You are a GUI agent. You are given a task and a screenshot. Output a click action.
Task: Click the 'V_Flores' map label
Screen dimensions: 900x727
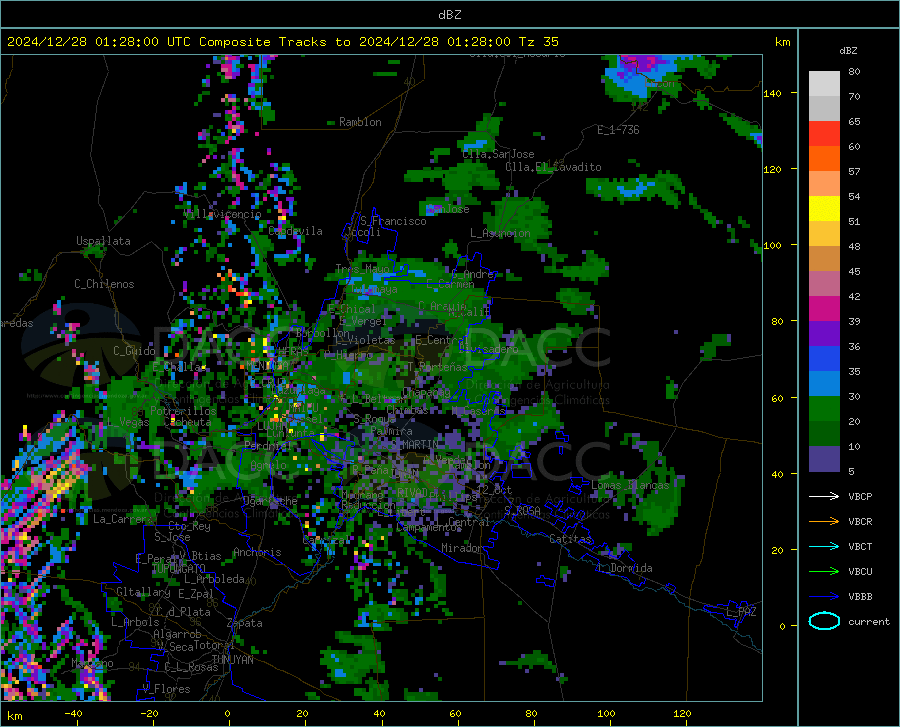(x=166, y=689)
